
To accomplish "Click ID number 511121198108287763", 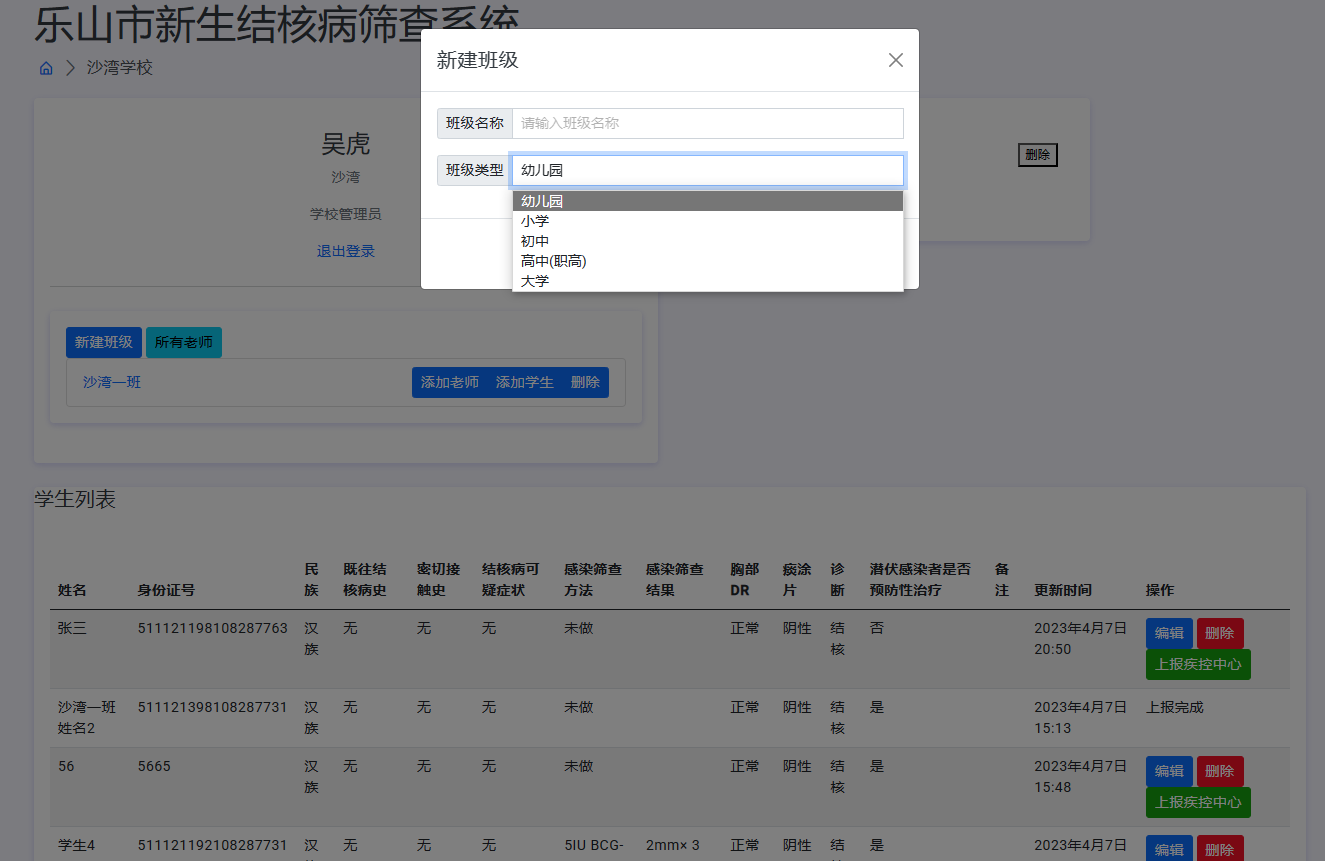I will click(x=213, y=629).
